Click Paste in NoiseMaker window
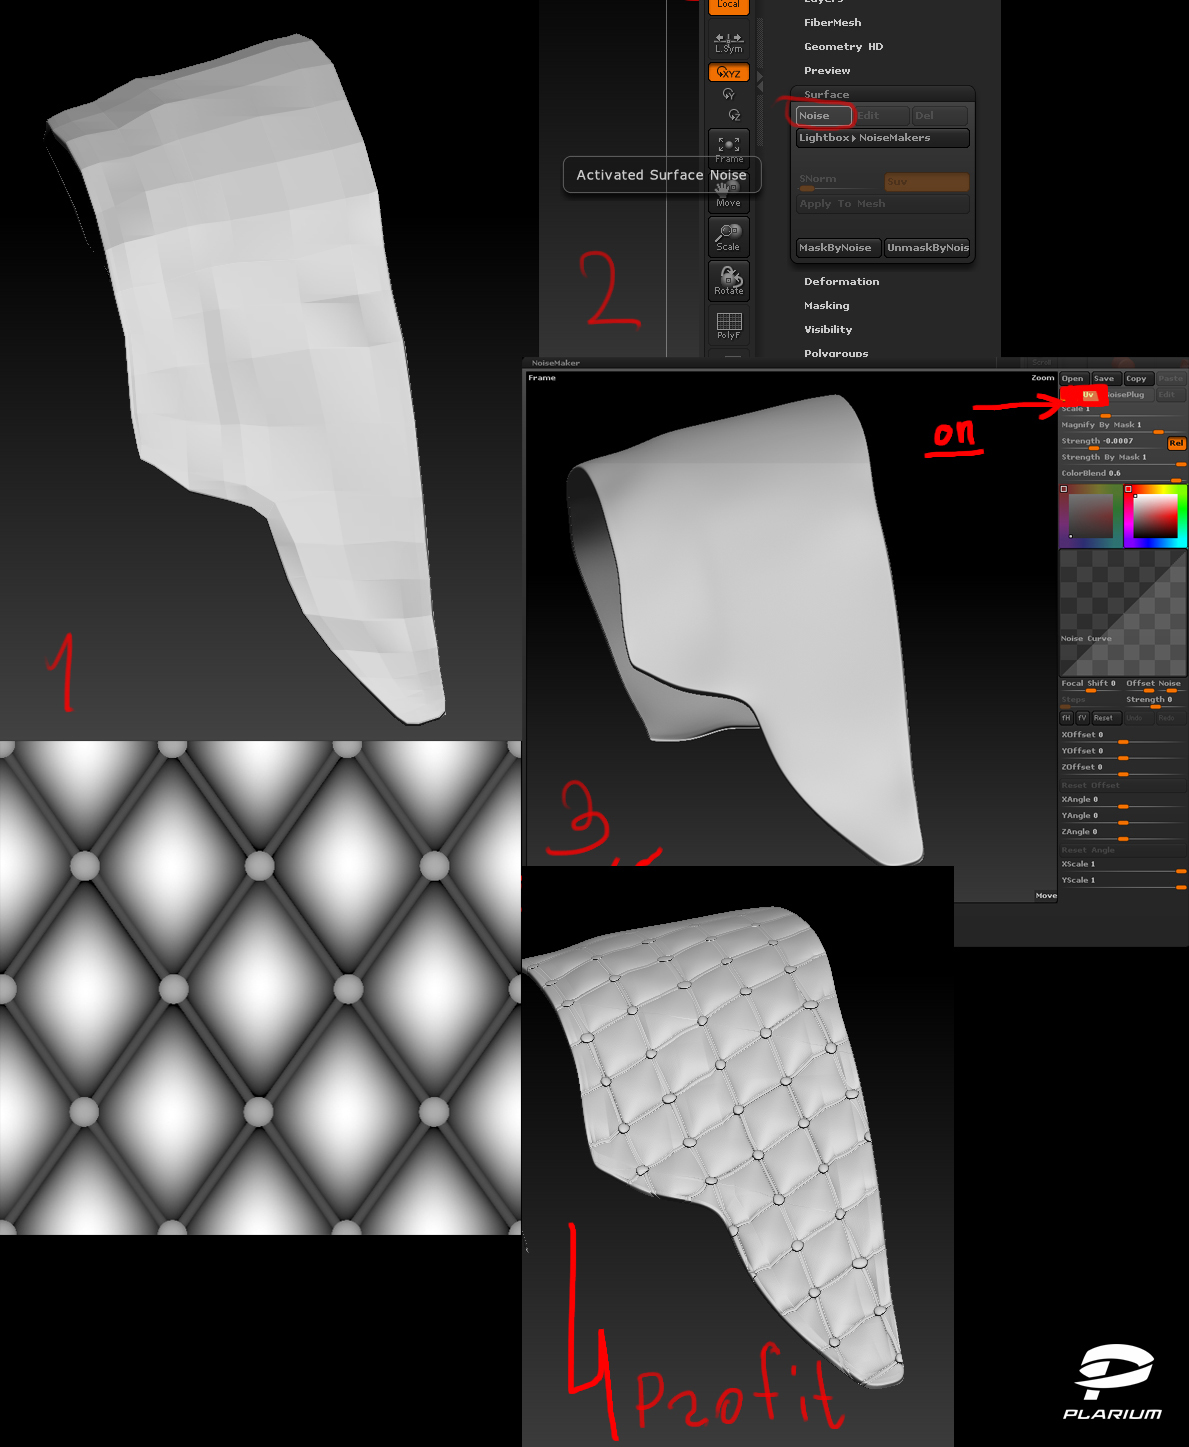This screenshot has height=1447, width=1189. [1171, 379]
